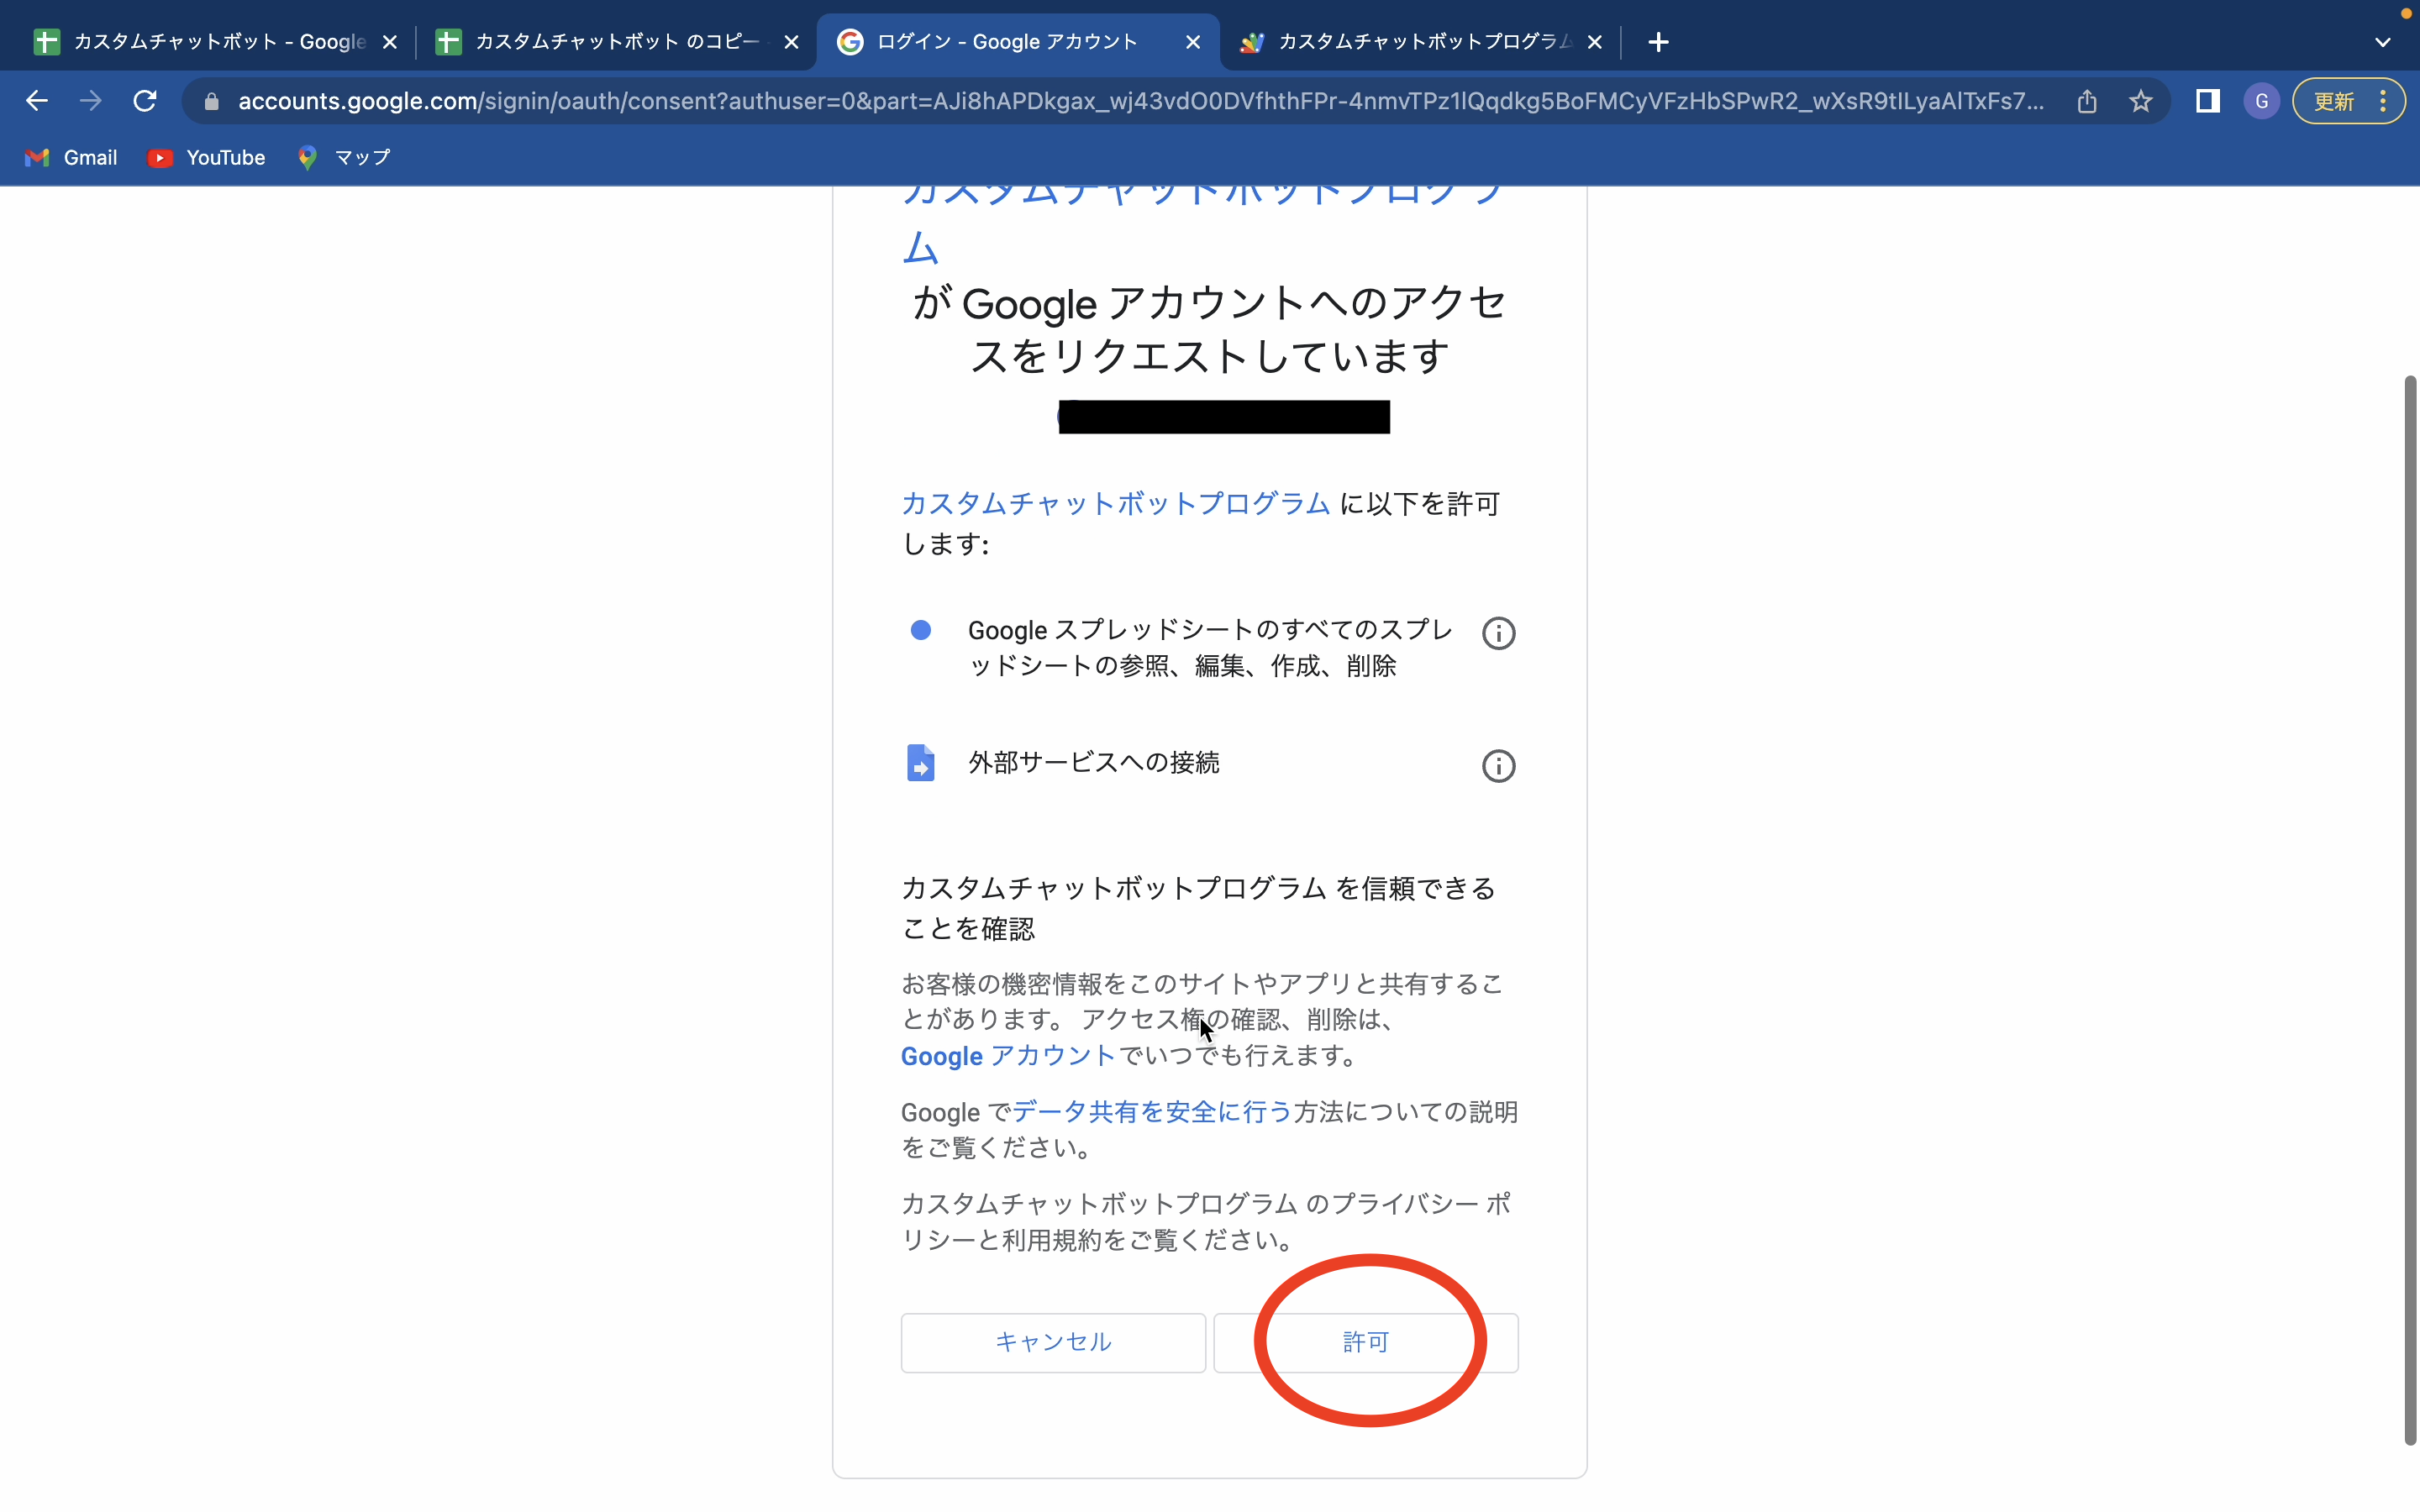Bookmark this page with the star icon
The width and height of the screenshot is (2420, 1512).
click(x=2140, y=100)
